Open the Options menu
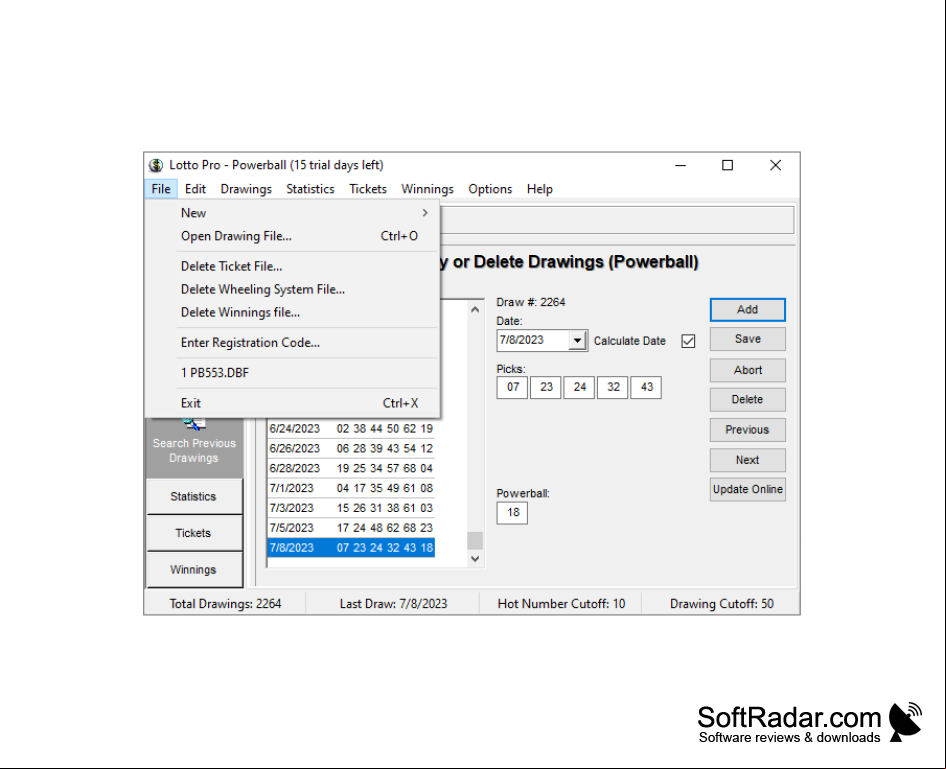 pos(490,189)
